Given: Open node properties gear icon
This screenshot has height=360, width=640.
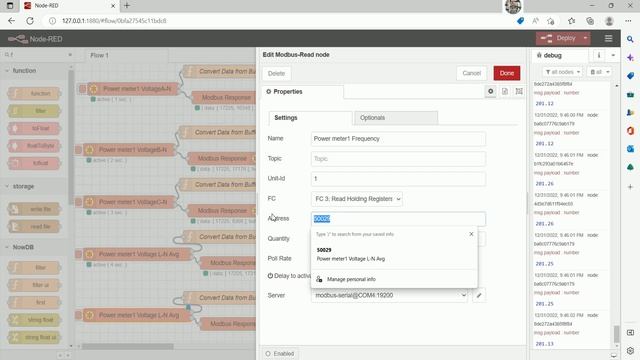Looking at the screenshot, I should tap(491, 91).
